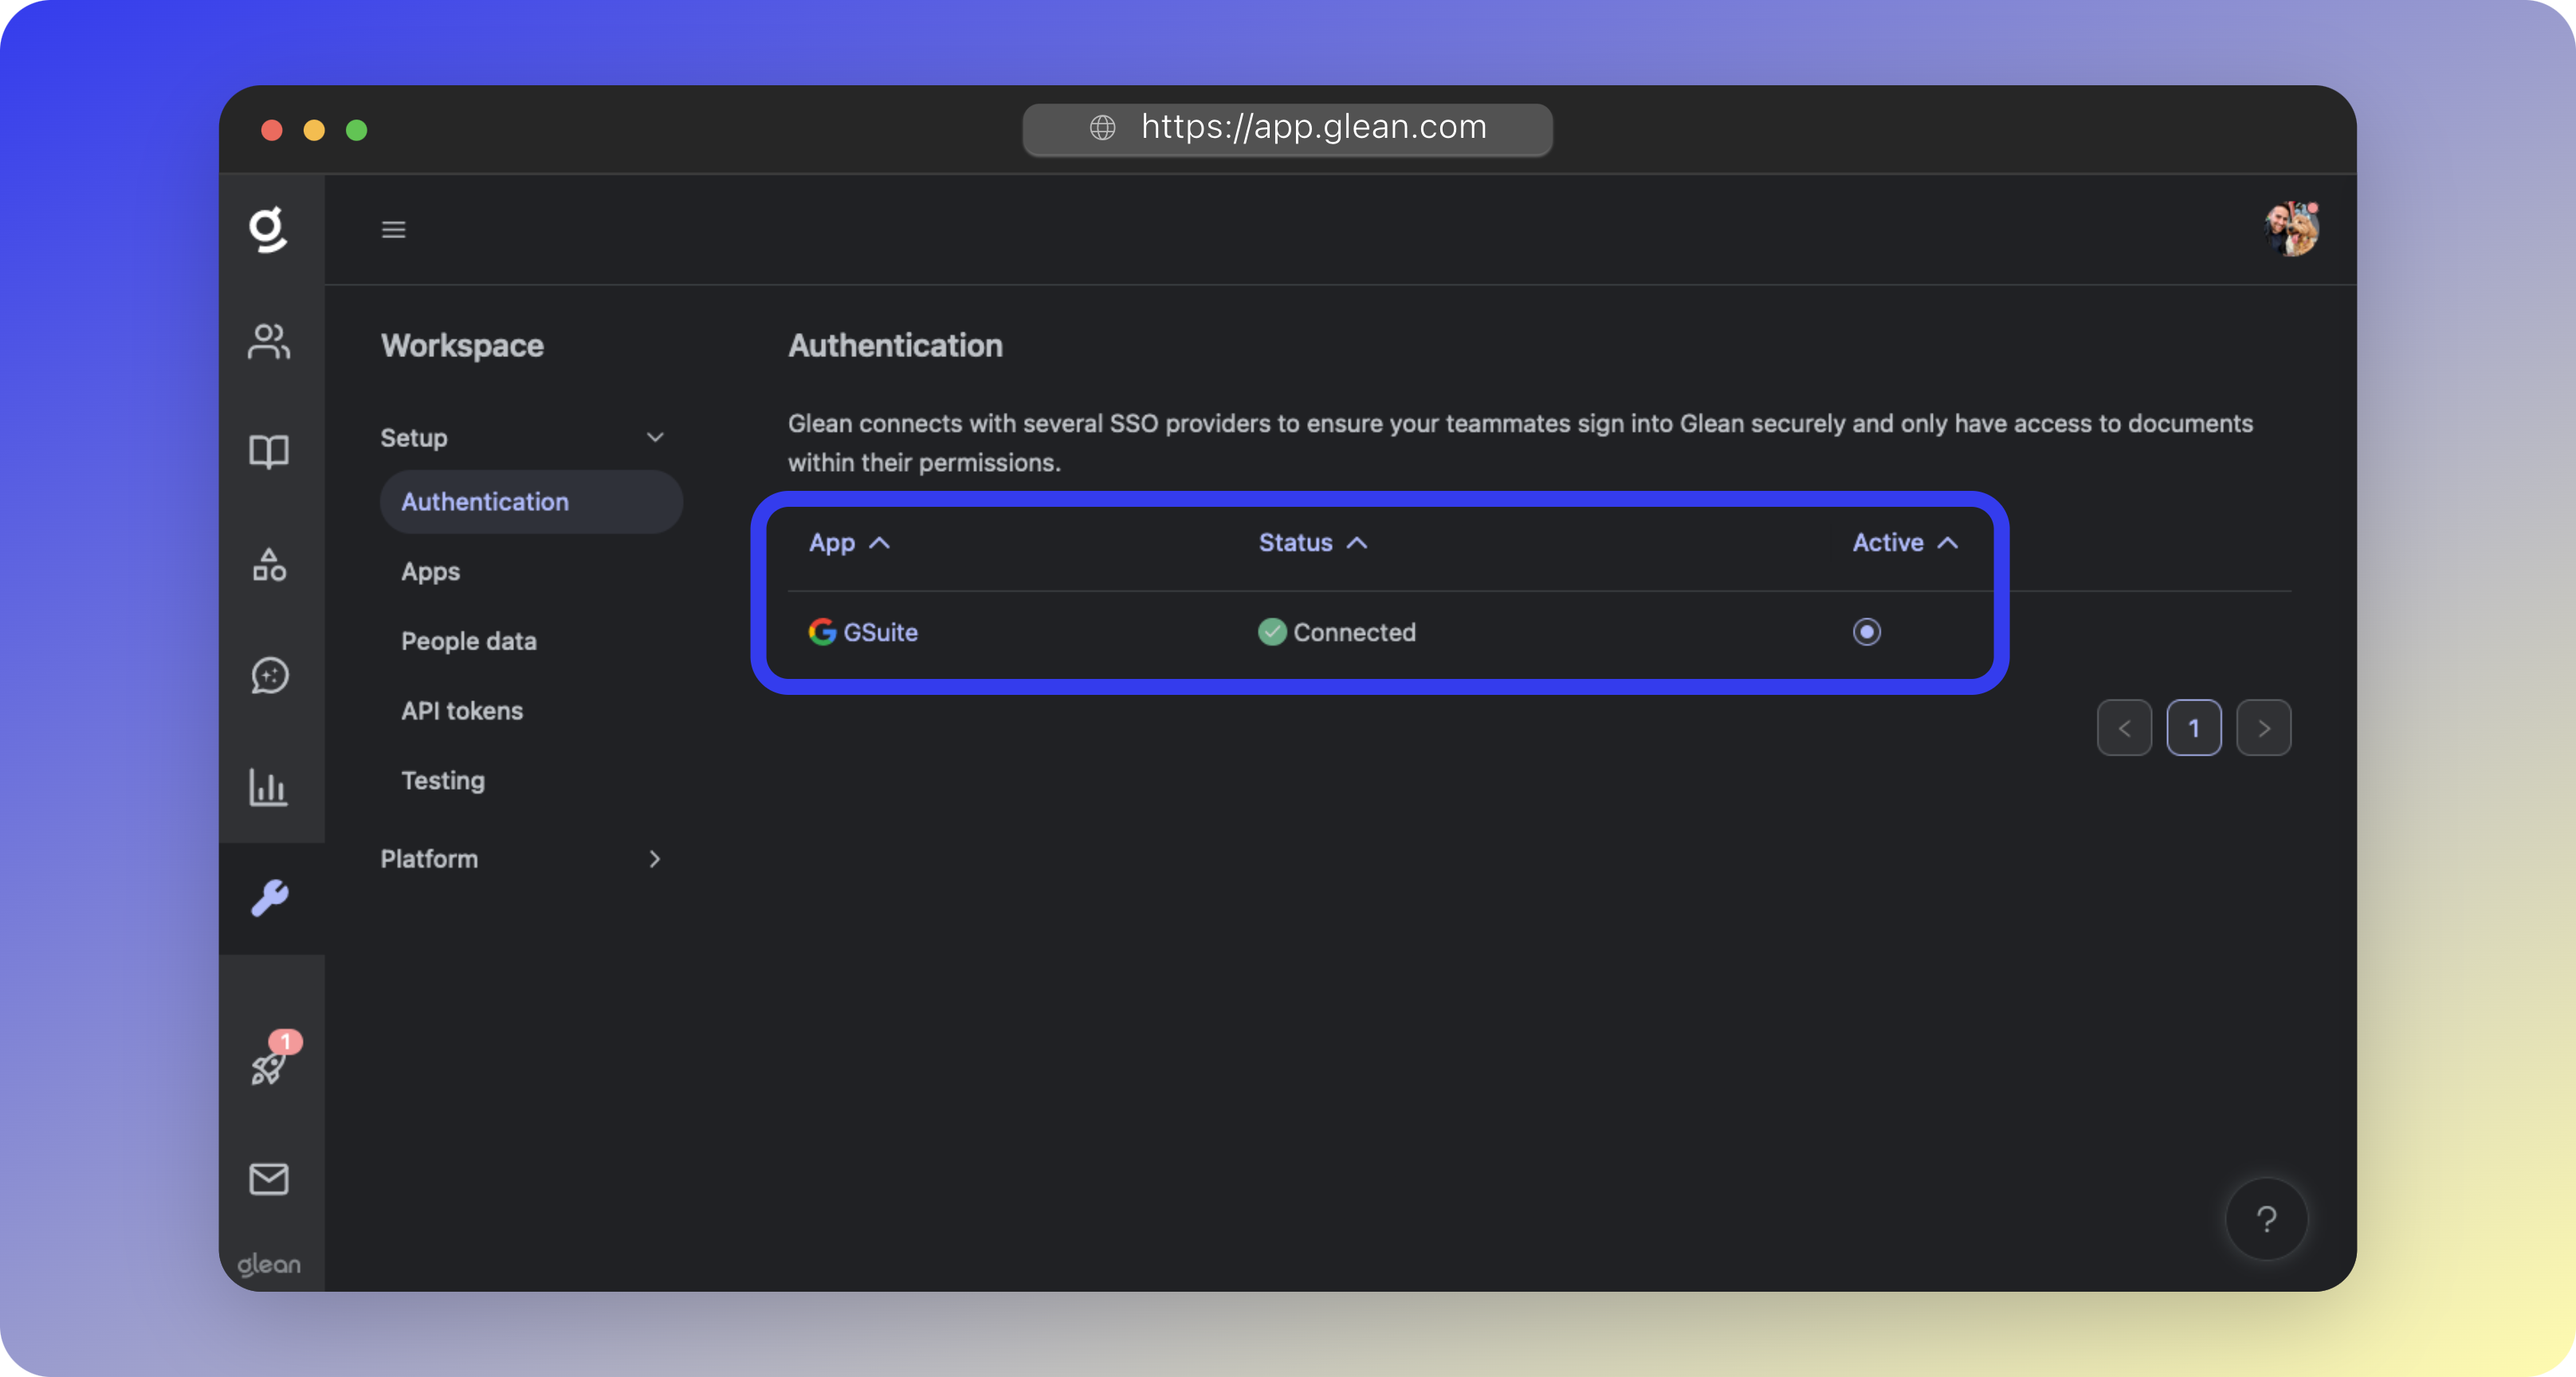Open the Apps menu item
Screen dimensions: 2576x1377
(430, 572)
